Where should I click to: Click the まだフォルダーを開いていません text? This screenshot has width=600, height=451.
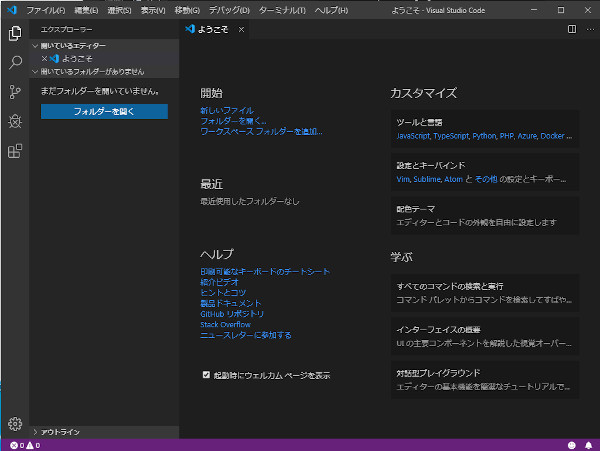tap(99, 91)
